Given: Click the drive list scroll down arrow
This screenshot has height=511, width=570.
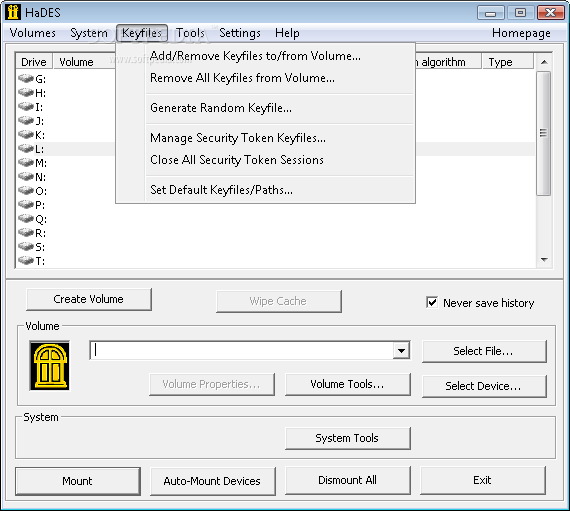Looking at the screenshot, I should (544, 259).
